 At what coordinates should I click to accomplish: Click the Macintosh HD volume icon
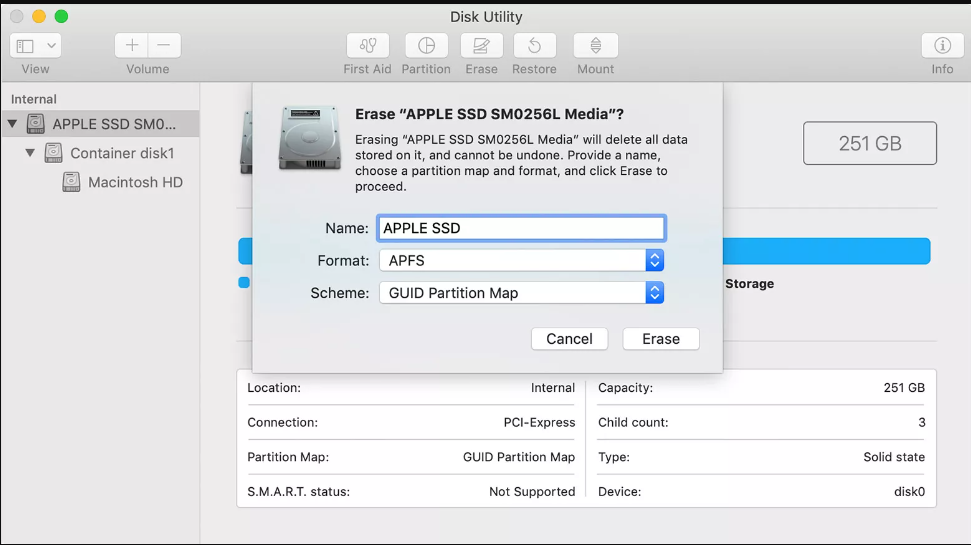(x=72, y=182)
